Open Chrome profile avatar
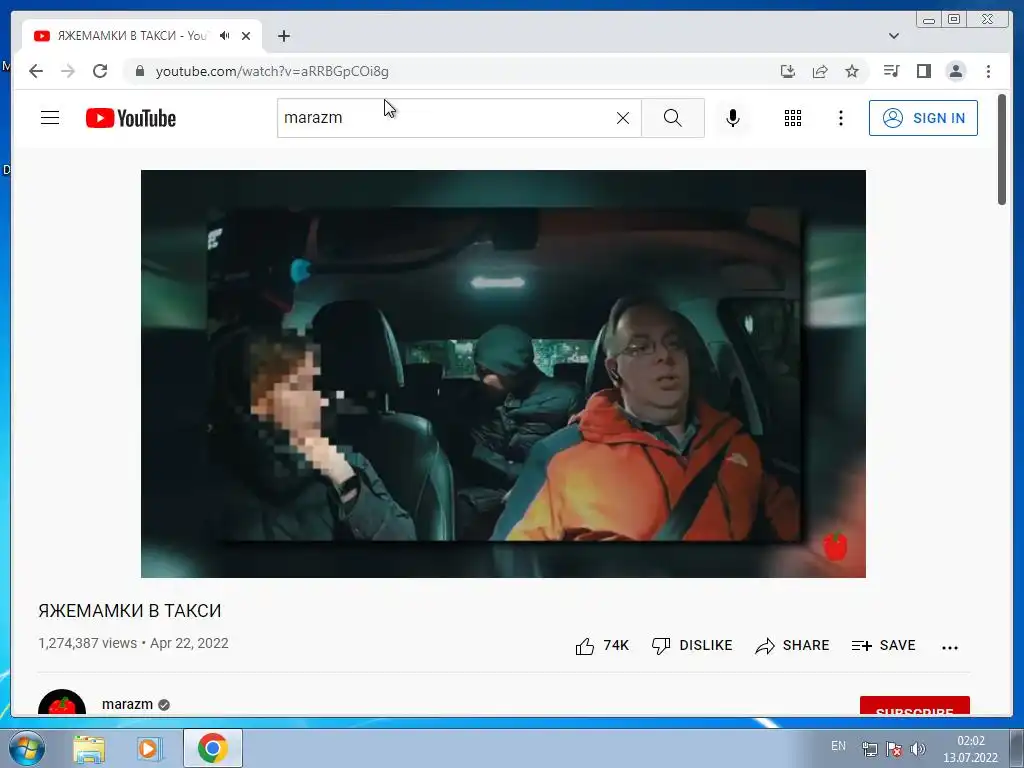The width and height of the screenshot is (1024, 768). pos(955,71)
